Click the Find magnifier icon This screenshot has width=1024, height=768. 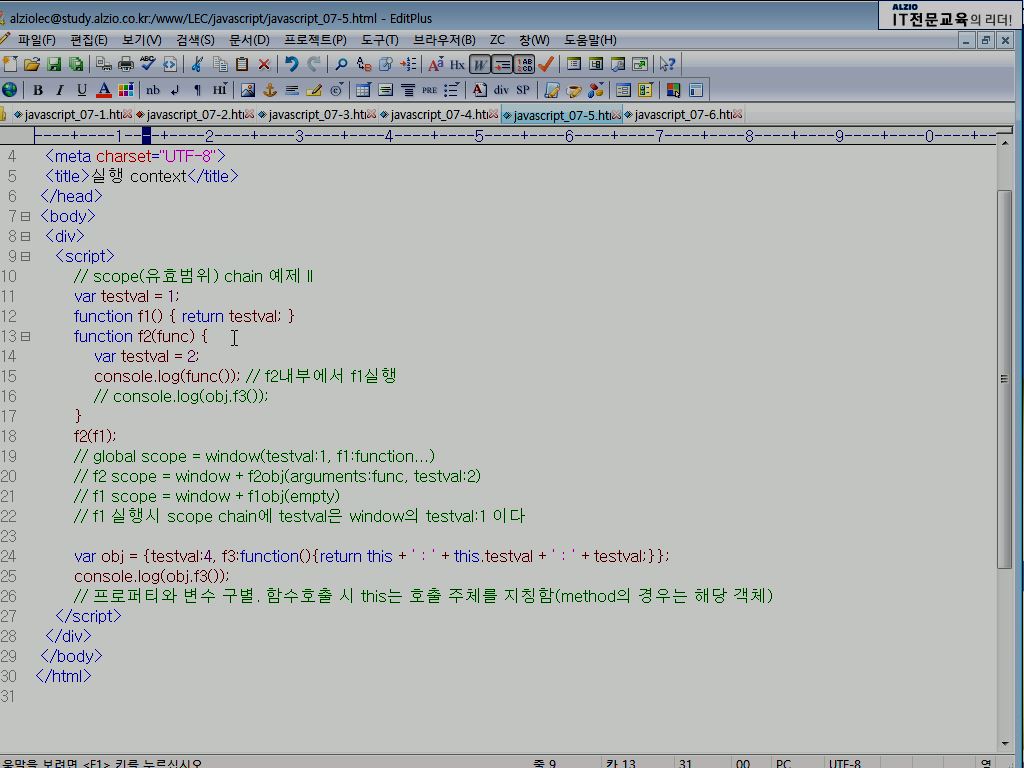click(341, 64)
